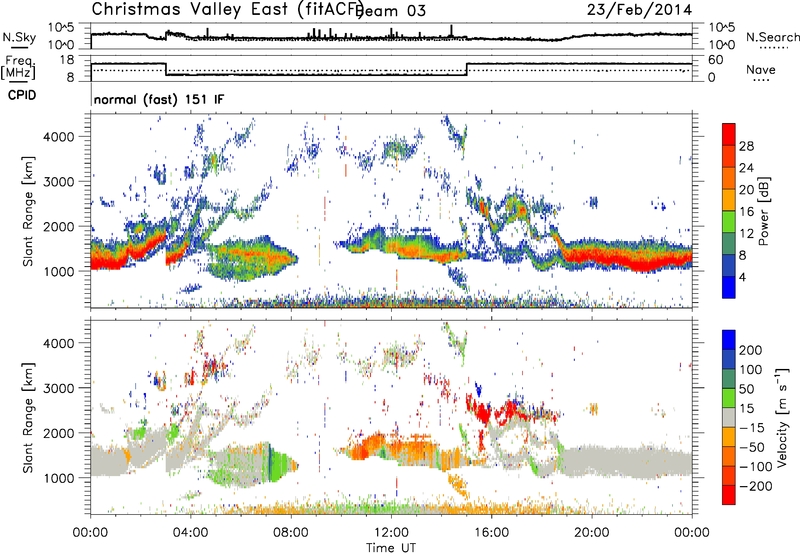Click the "-200" value on the Velocity scale

click(x=756, y=486)
